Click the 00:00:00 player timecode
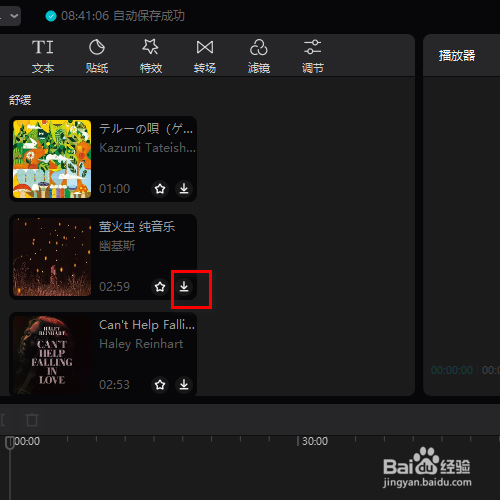 coord(452,370)
